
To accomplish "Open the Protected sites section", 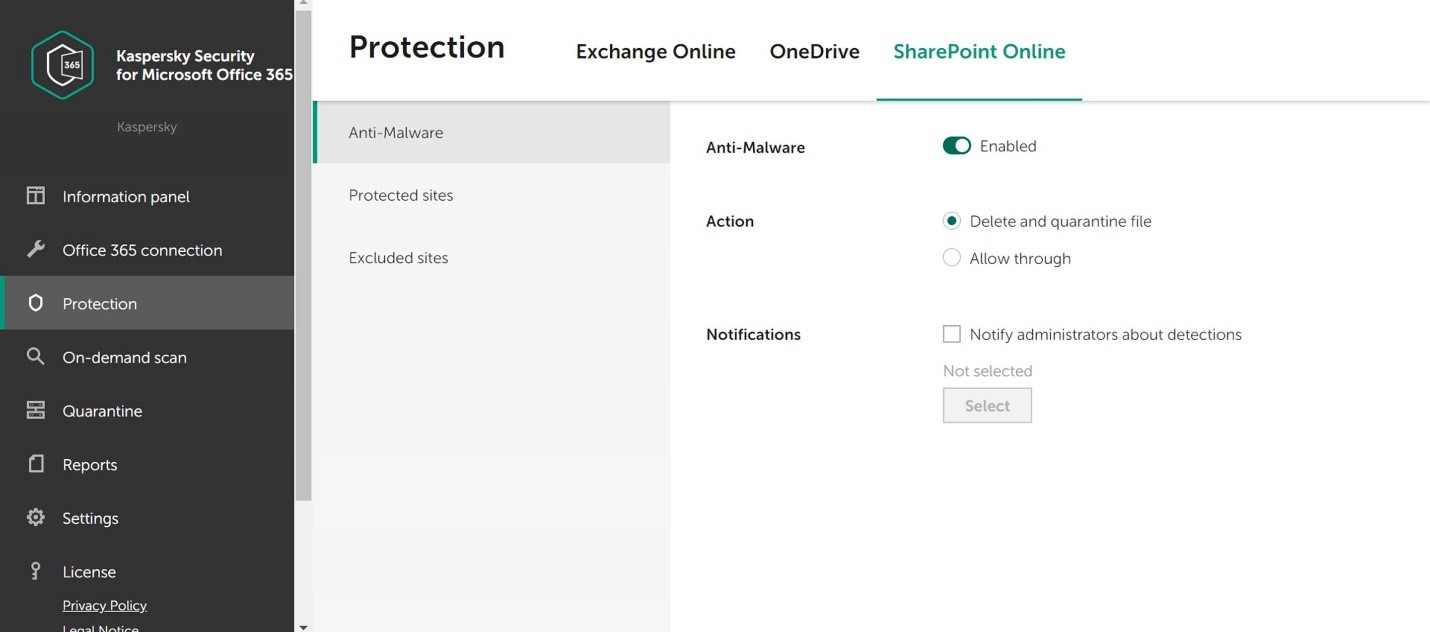I will 491,195.
